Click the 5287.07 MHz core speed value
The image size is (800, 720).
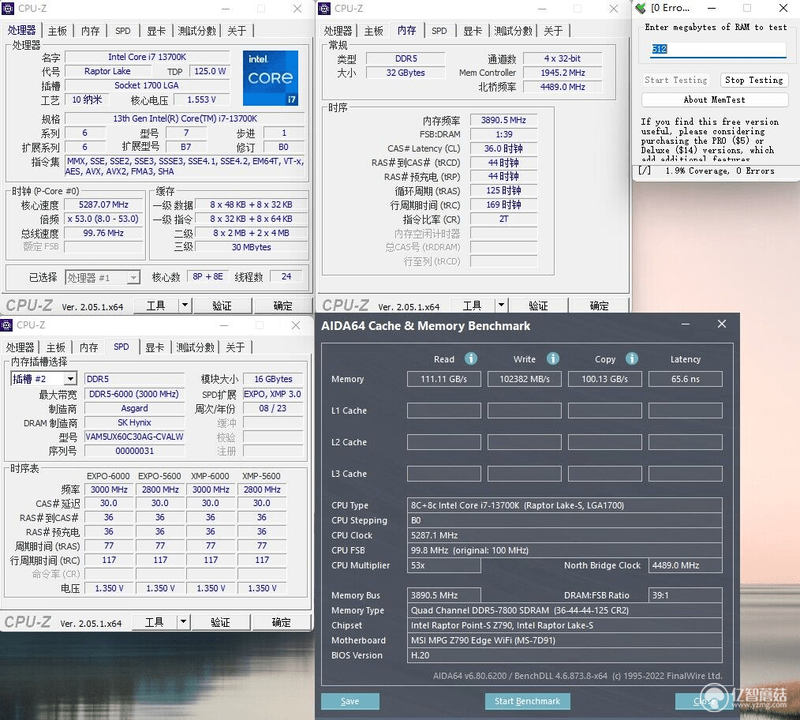pos(104,205)
